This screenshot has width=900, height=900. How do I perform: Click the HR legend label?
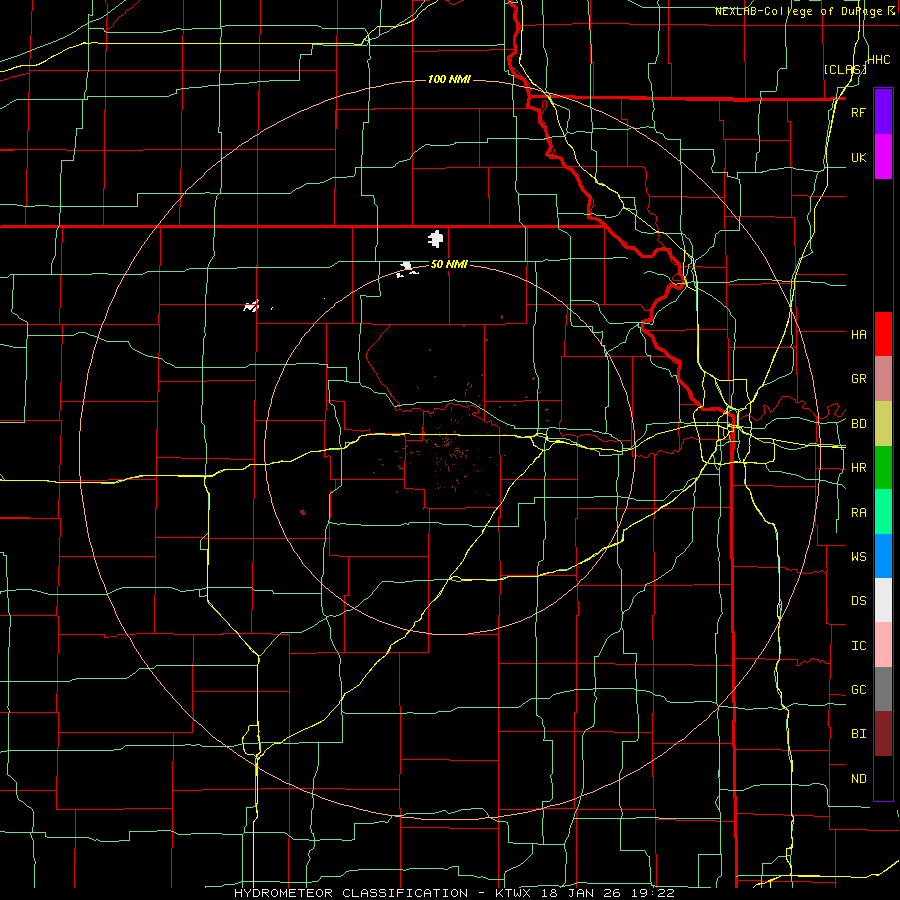pyautogui.click(x=858, y=468)
